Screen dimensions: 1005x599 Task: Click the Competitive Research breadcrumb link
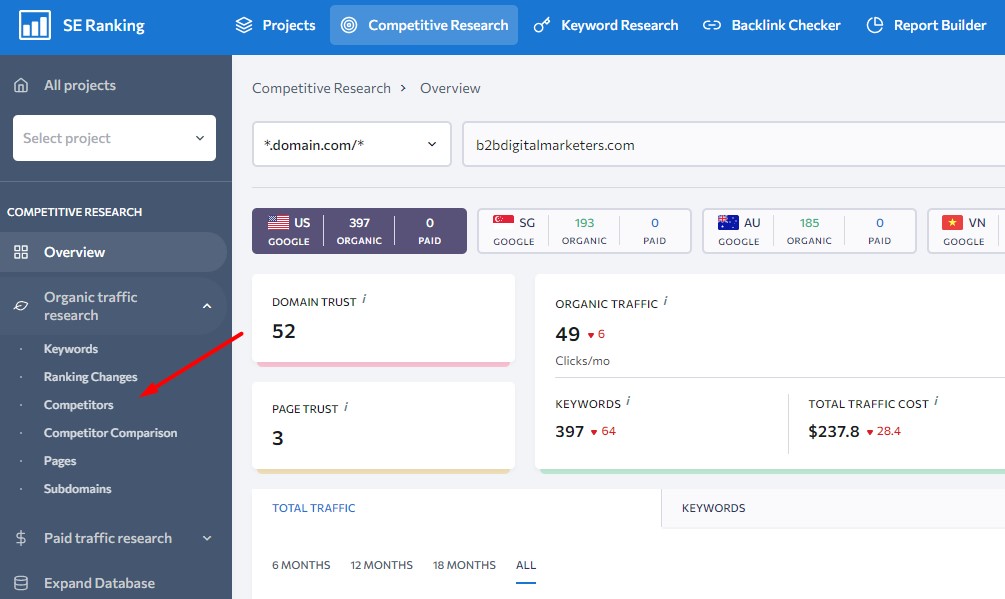coord(321,88)
